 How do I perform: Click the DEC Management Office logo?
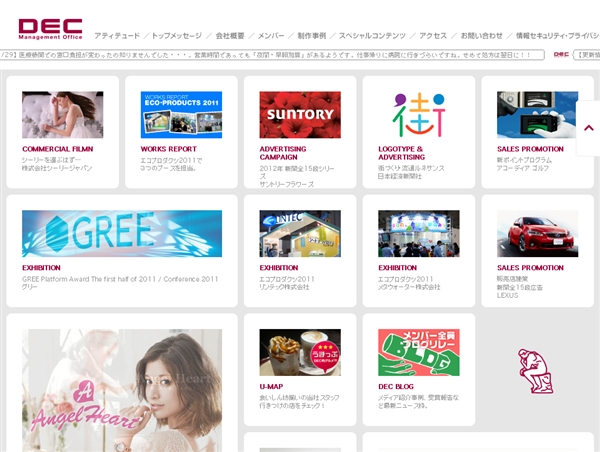(x=50, y=29)
